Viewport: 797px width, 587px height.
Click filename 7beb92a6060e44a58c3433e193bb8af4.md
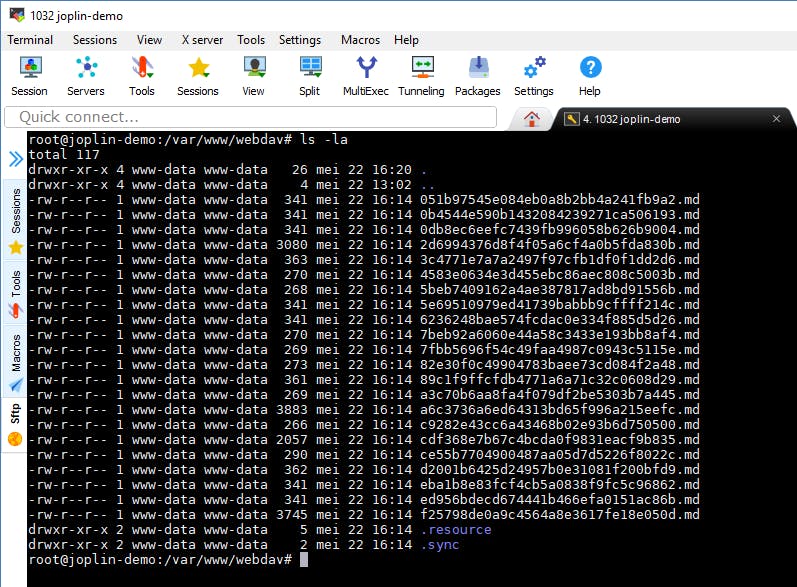(x=560, y=334)
